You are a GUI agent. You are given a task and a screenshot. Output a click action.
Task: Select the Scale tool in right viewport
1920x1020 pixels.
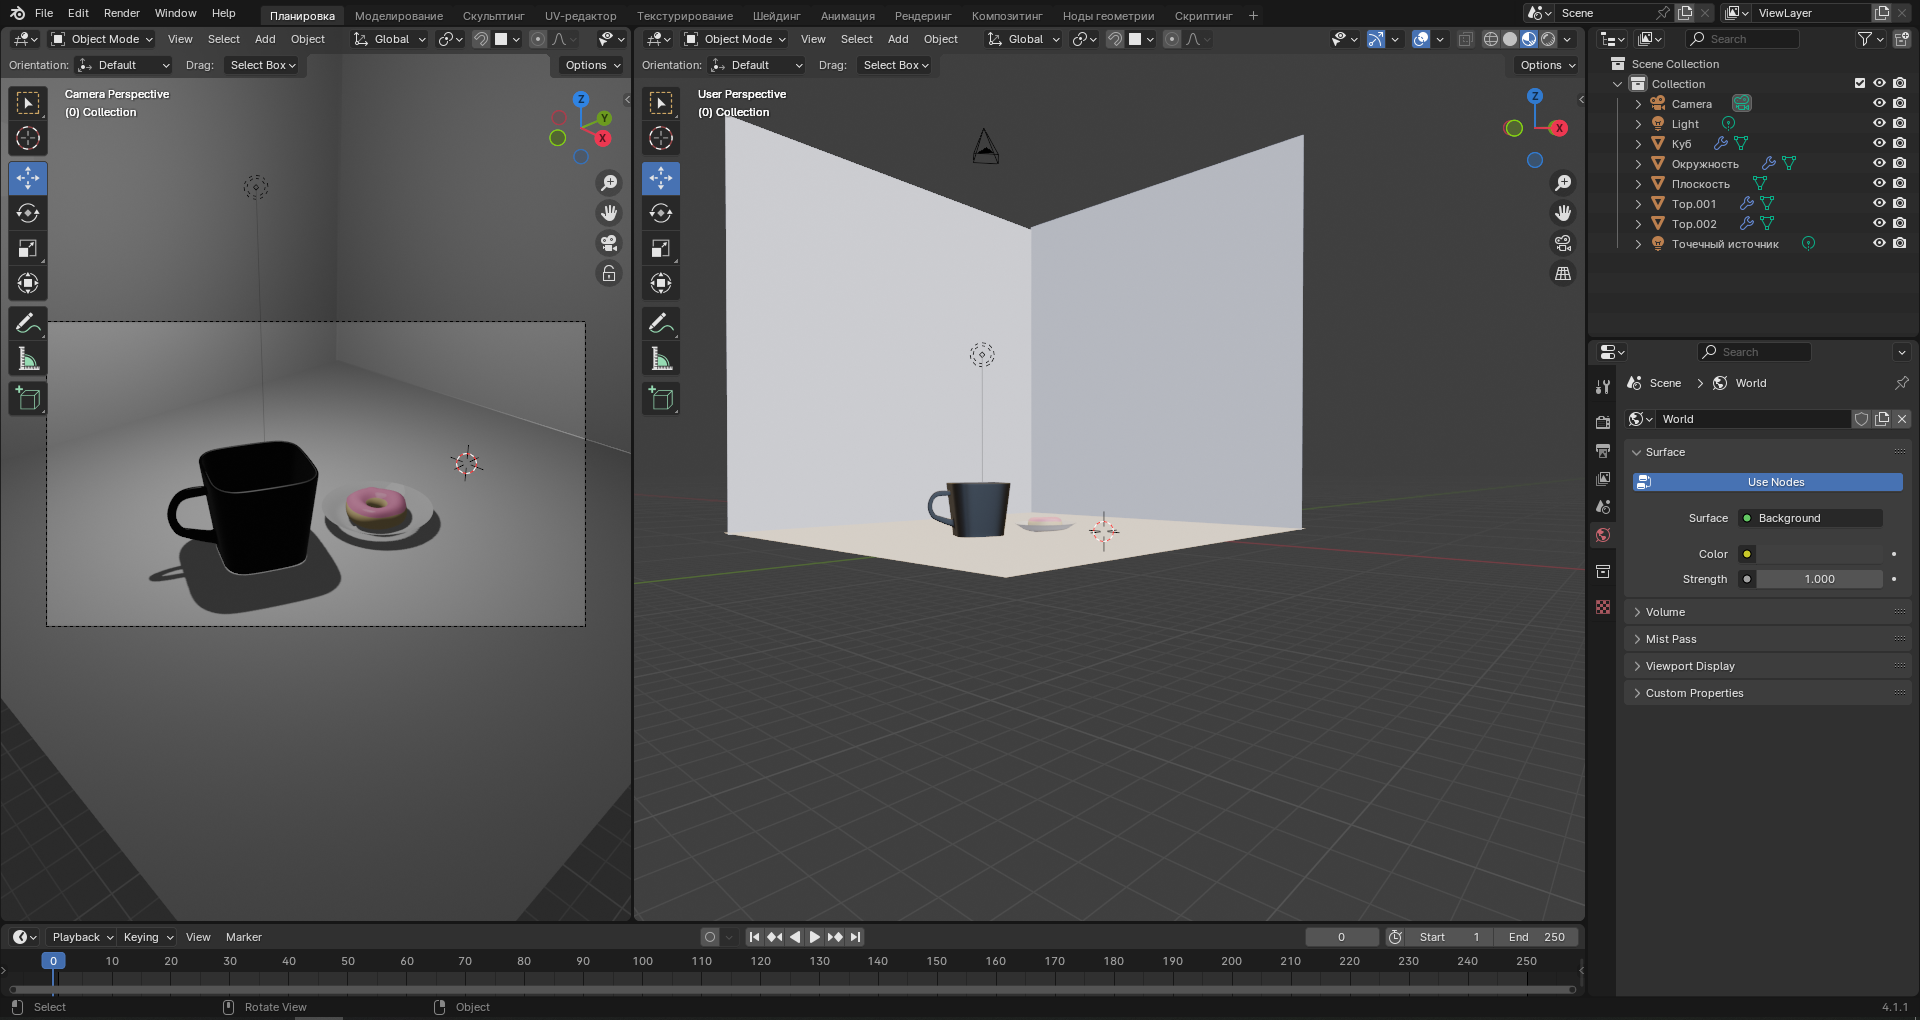(661, 248)
